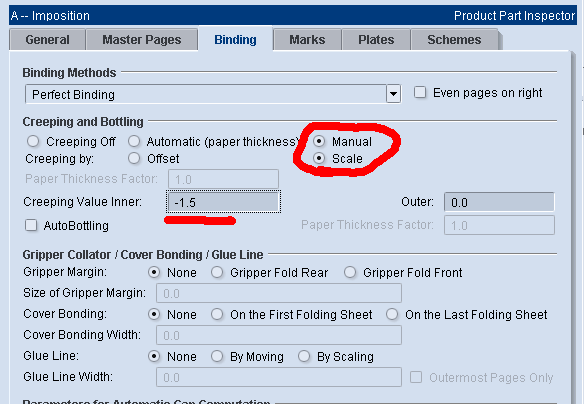
Task: Open the Master Pages tab
Action: coord(142,39)
